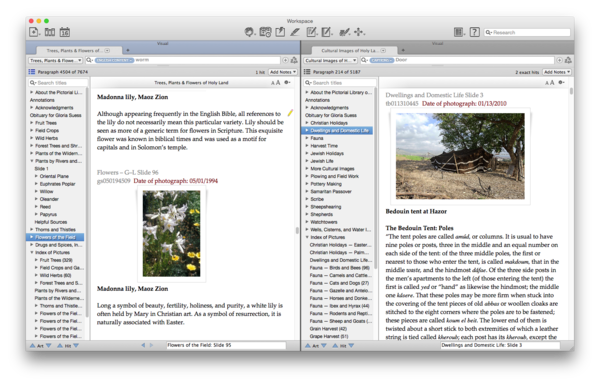
Task: Expand the Christian Holidays tree item
Action: coord(307,123)
